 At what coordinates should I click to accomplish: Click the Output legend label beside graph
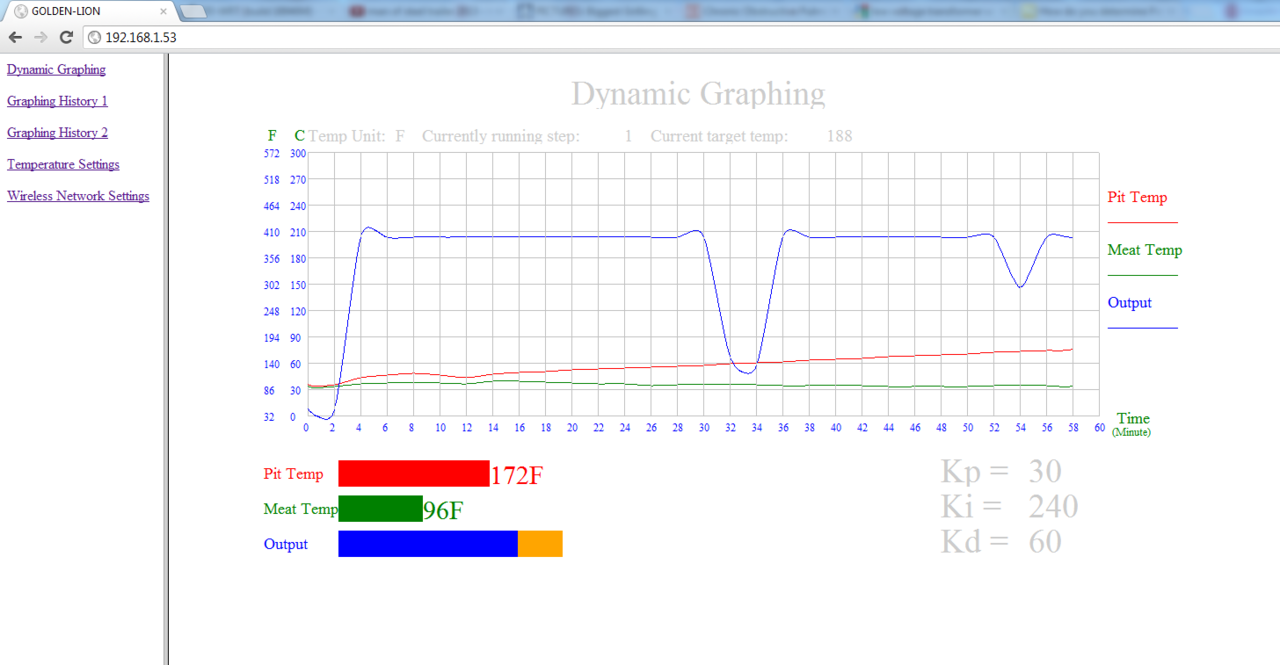coord(1129,303)
